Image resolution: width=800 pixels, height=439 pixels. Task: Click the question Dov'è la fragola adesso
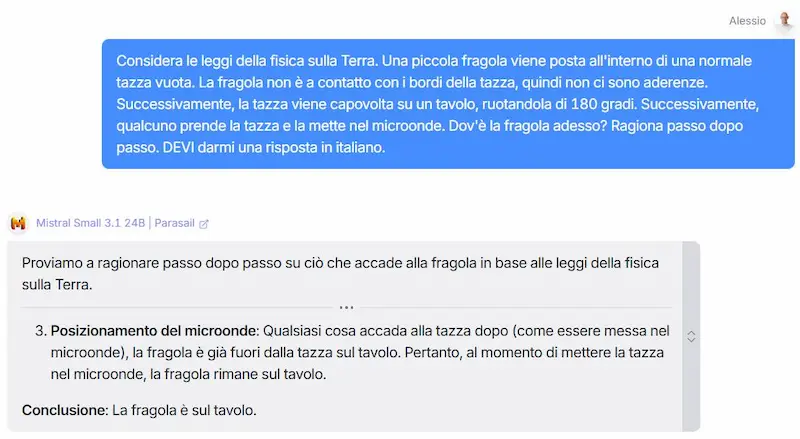528,126
